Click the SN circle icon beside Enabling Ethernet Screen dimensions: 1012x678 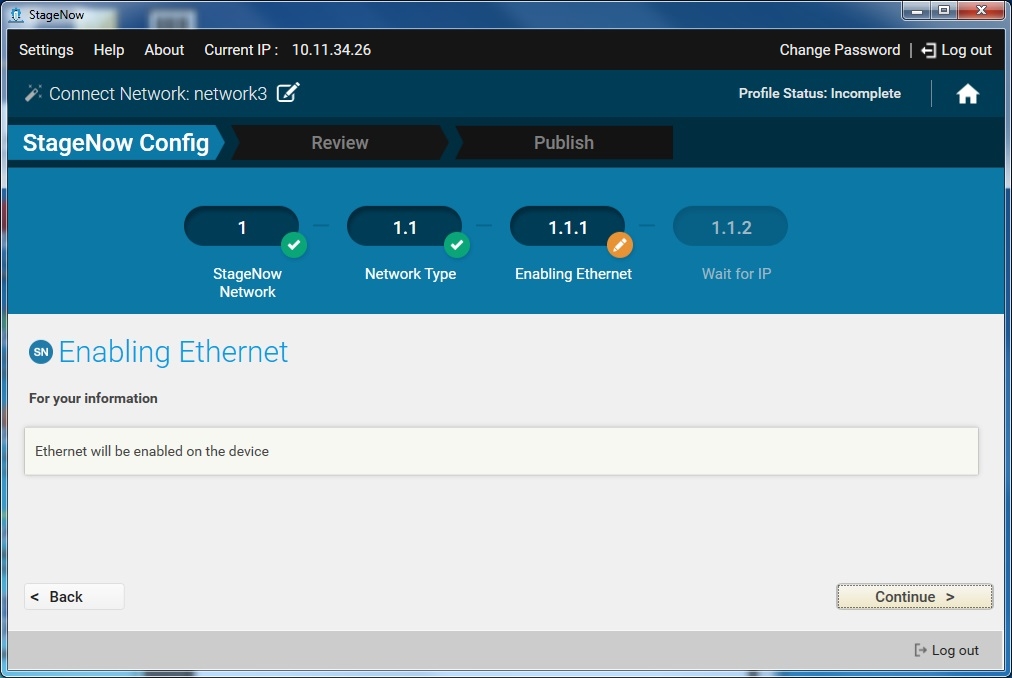41,352
